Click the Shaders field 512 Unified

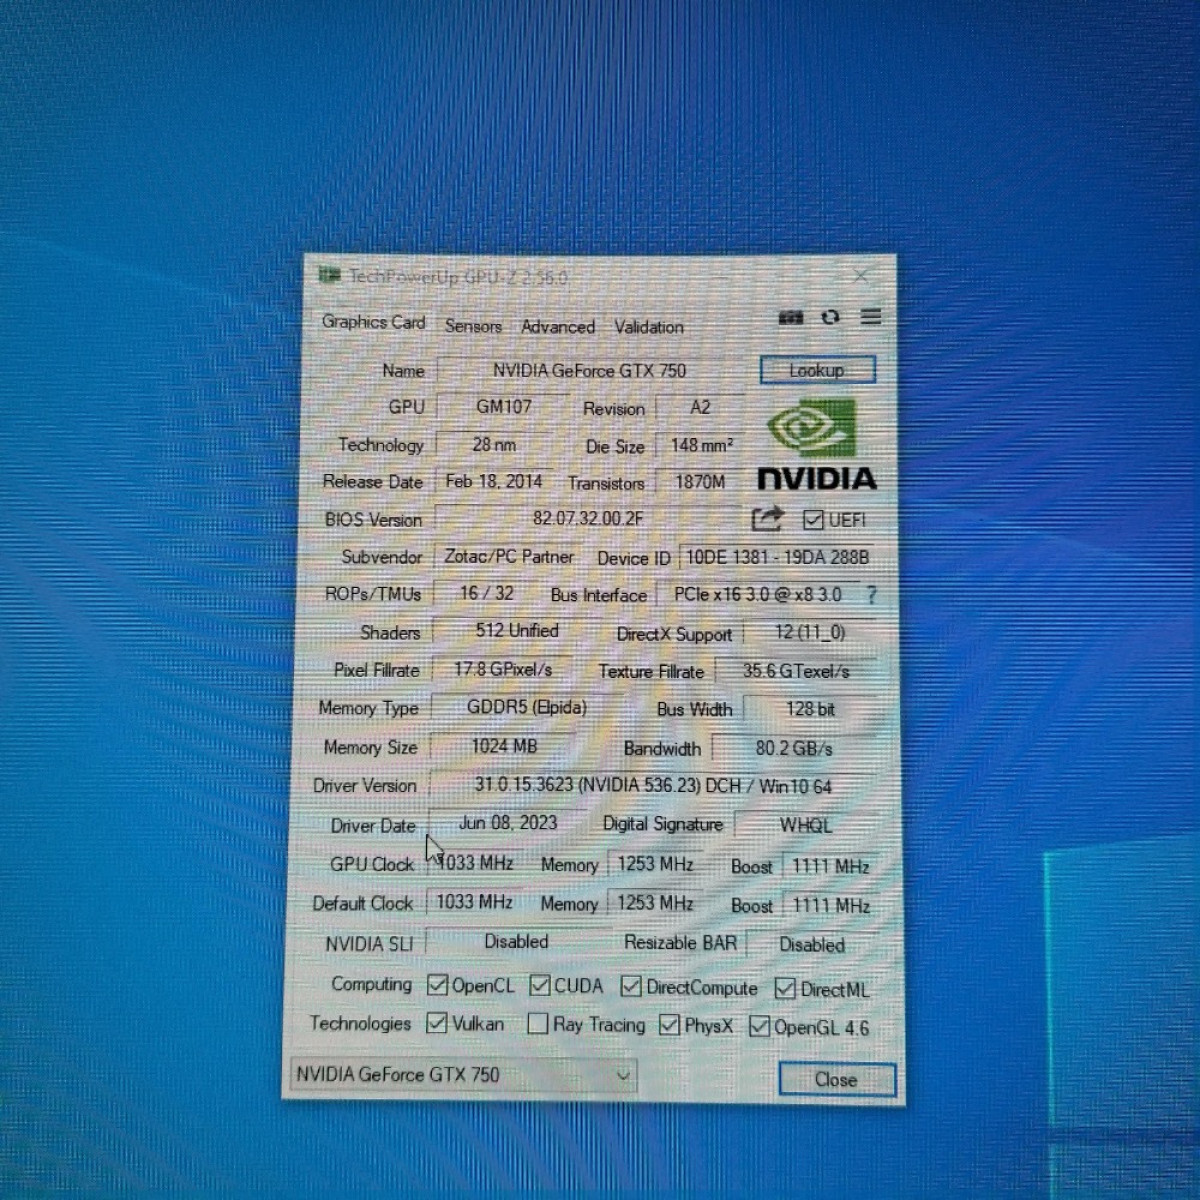[x=517, y=631]
